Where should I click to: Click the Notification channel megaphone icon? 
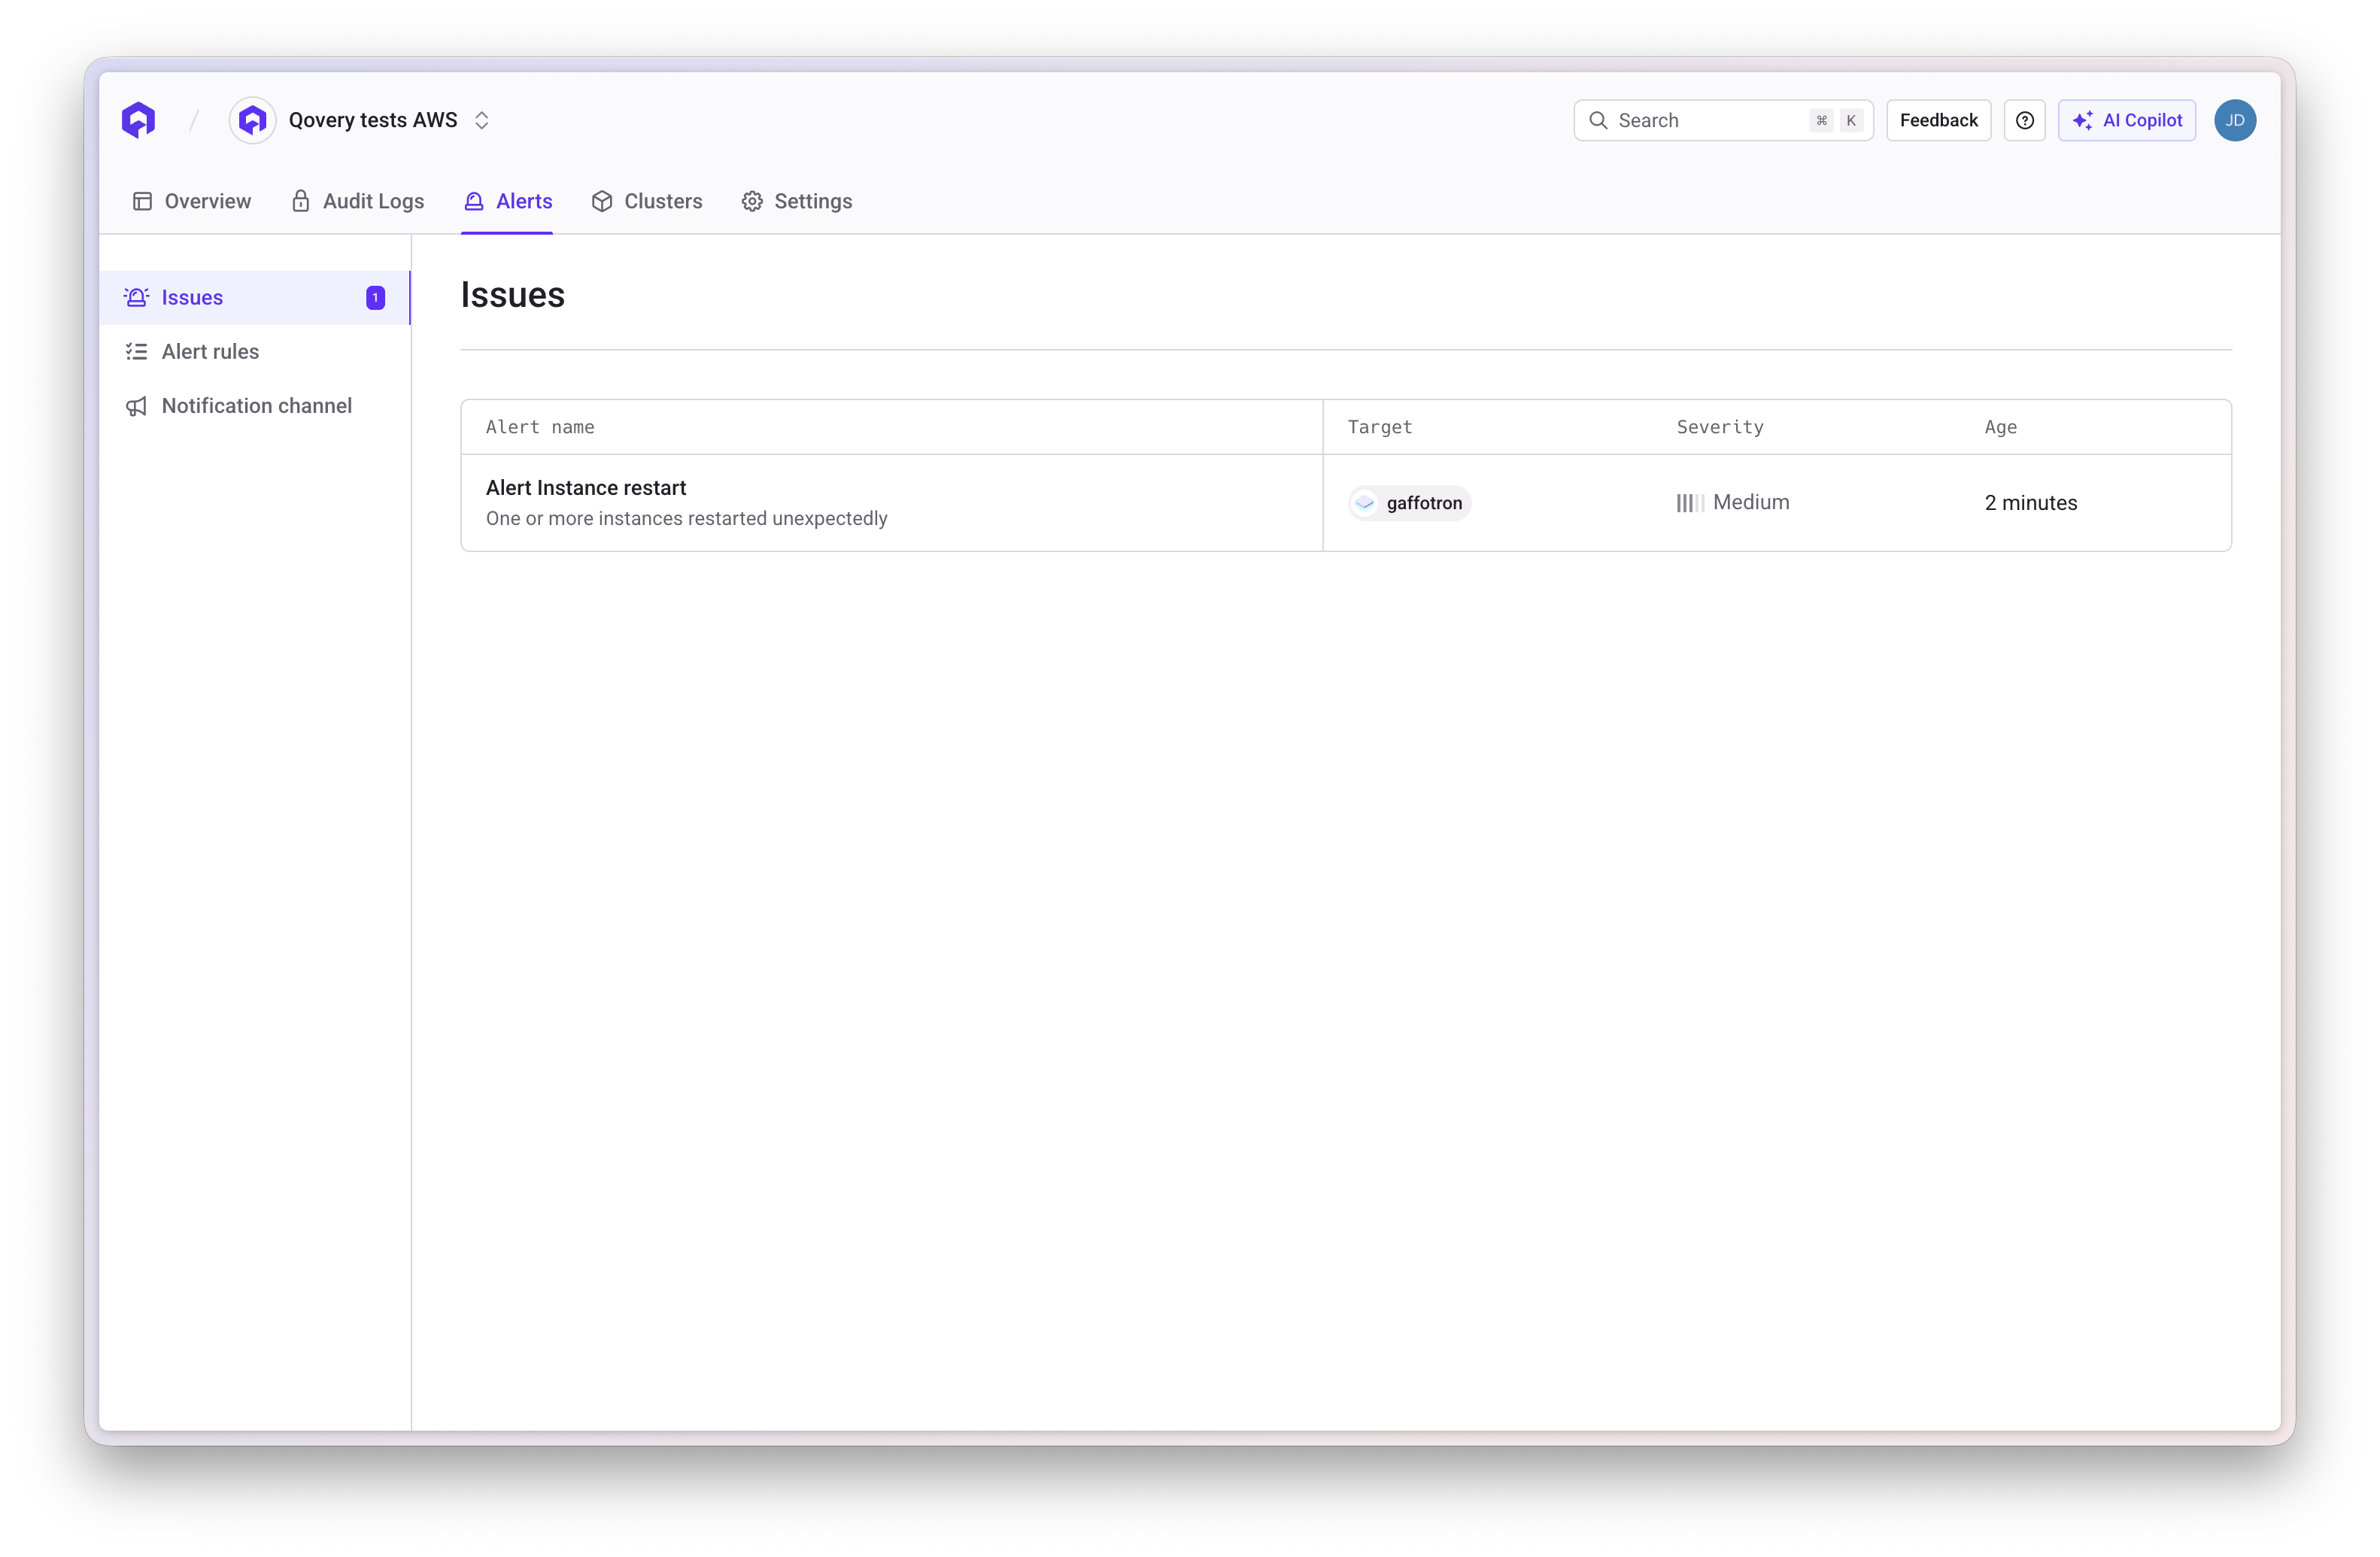click(x=136, y=405)
